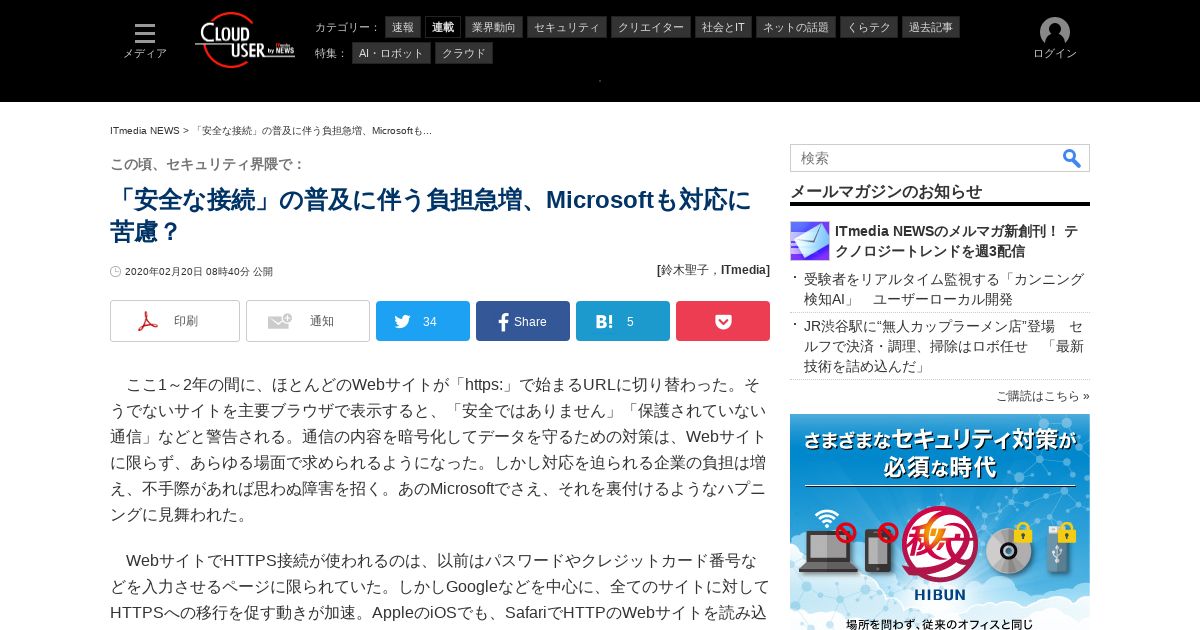Image resolution: width=1200 pixels, height=630 pixels.
Task: Click the この頃、セキュリティ界隈で series link
Action: [x=207, y=164]
